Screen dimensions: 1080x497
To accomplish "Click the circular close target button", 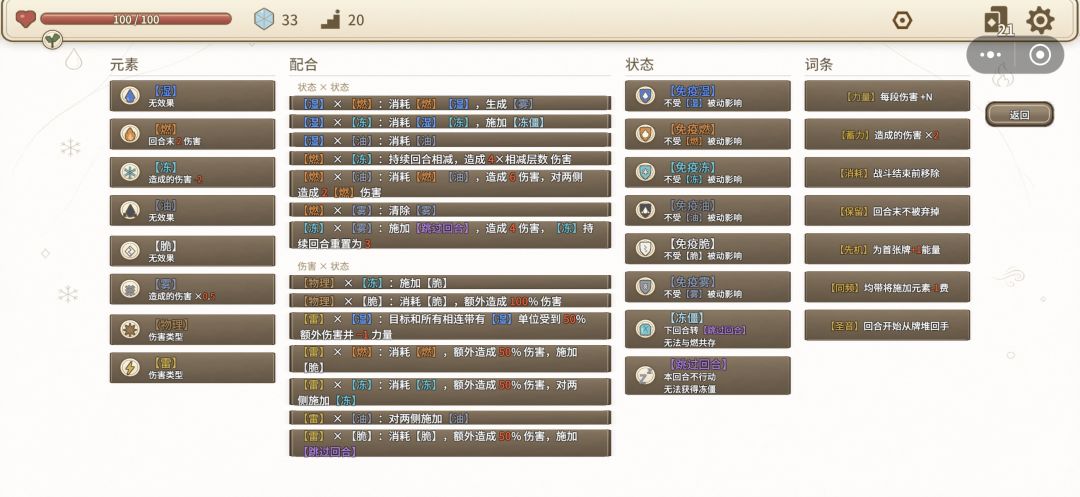I will (1040, 55).
